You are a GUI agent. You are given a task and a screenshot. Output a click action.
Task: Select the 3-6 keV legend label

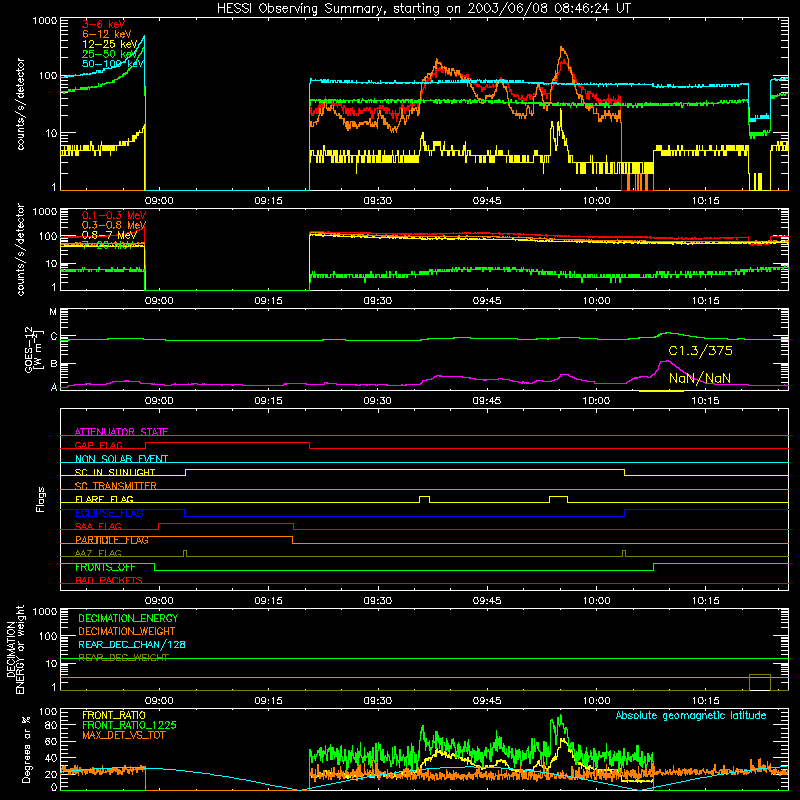[104, 24]
